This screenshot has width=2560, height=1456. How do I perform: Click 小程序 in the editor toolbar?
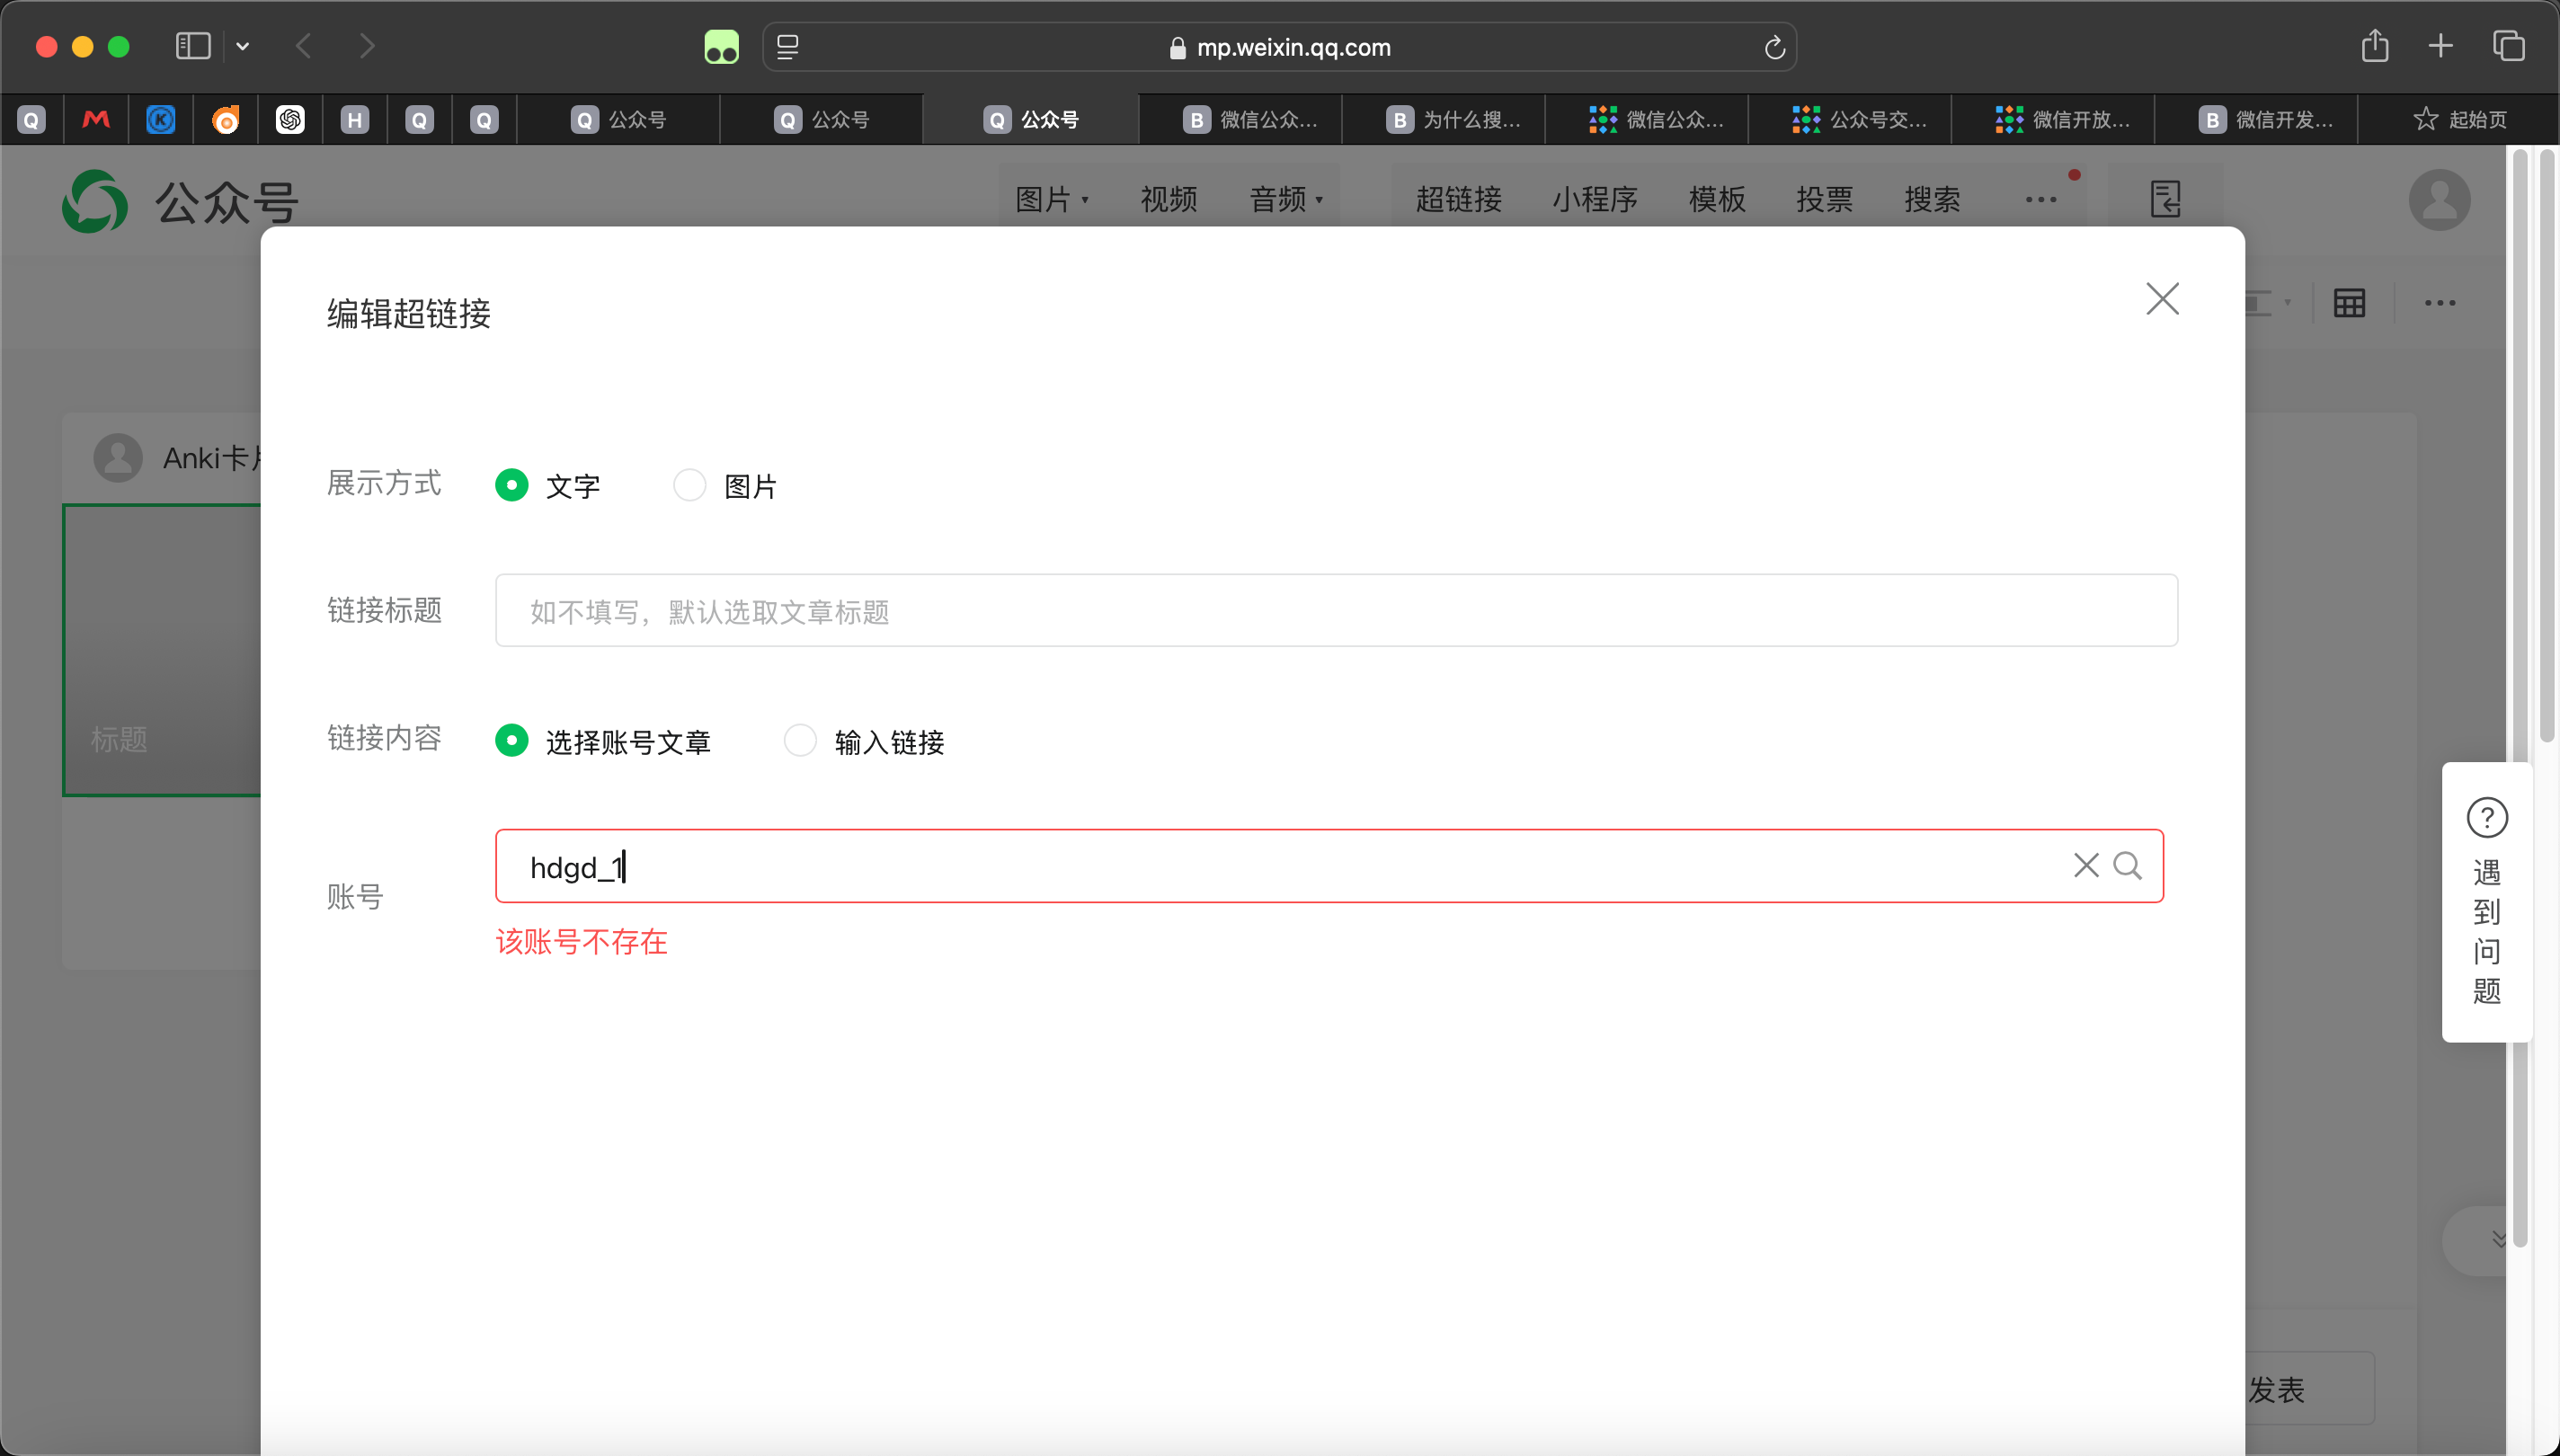[x=1595, y=199]
